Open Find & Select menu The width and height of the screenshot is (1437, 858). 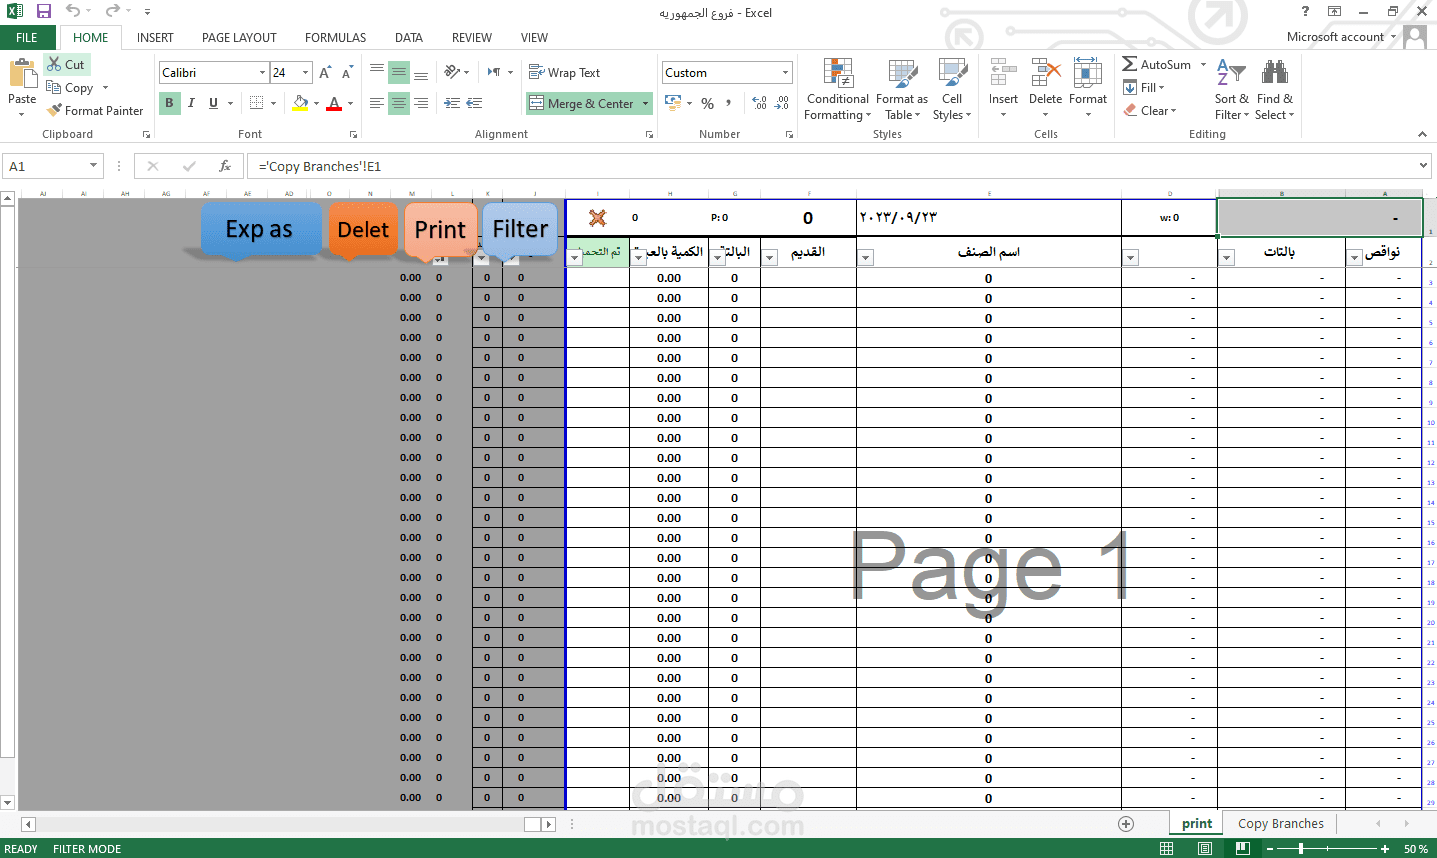point(1274,89)
